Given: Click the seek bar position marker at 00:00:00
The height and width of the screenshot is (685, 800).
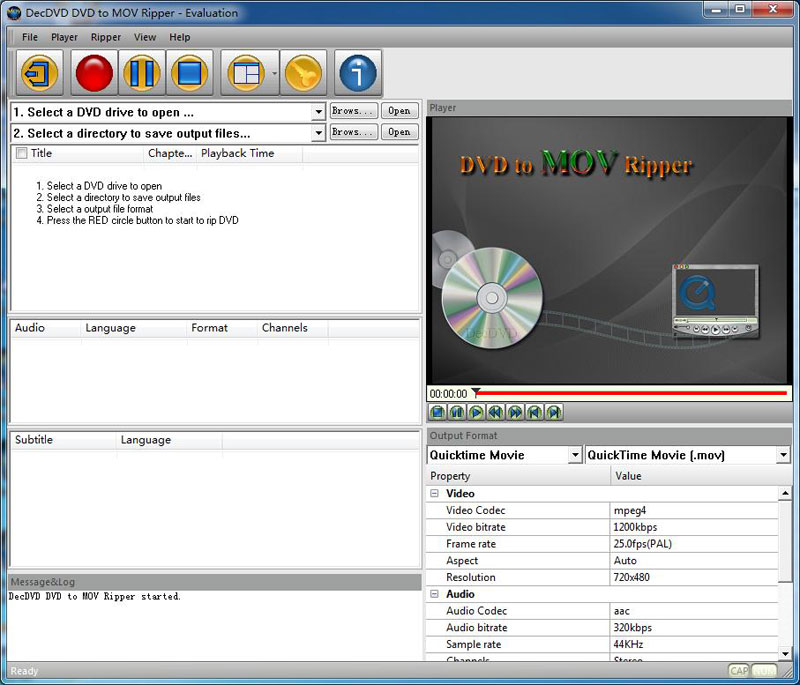Looking at the screenshot, I should [x=476, y=392].
